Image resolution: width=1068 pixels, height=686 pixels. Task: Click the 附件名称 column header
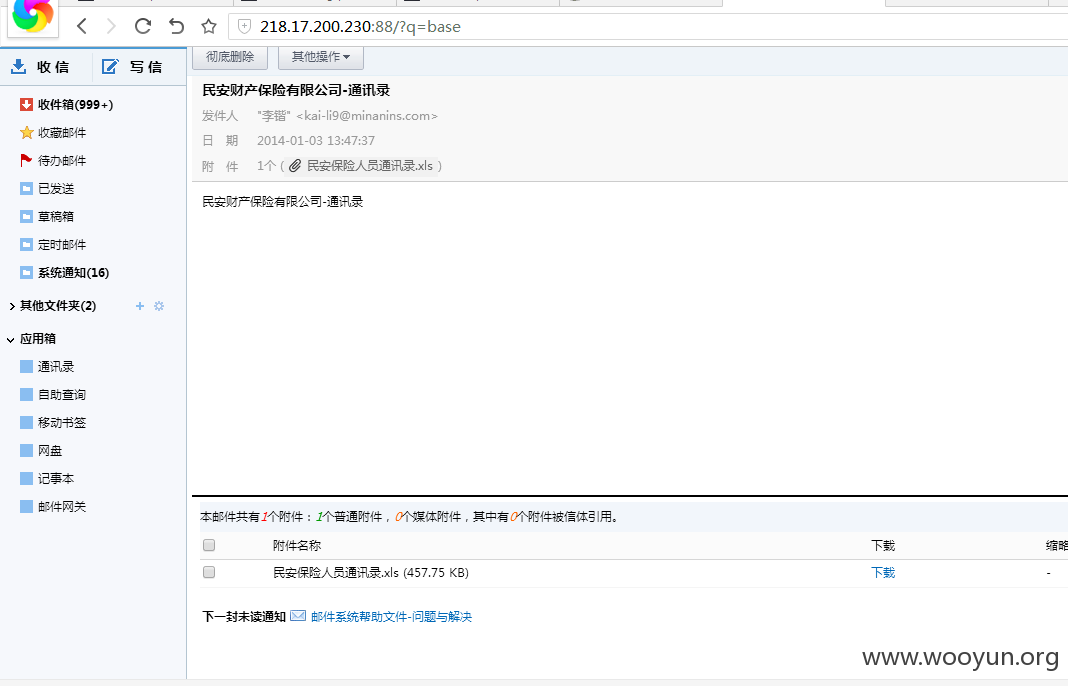pyautogui.click(x=296, y=545)
